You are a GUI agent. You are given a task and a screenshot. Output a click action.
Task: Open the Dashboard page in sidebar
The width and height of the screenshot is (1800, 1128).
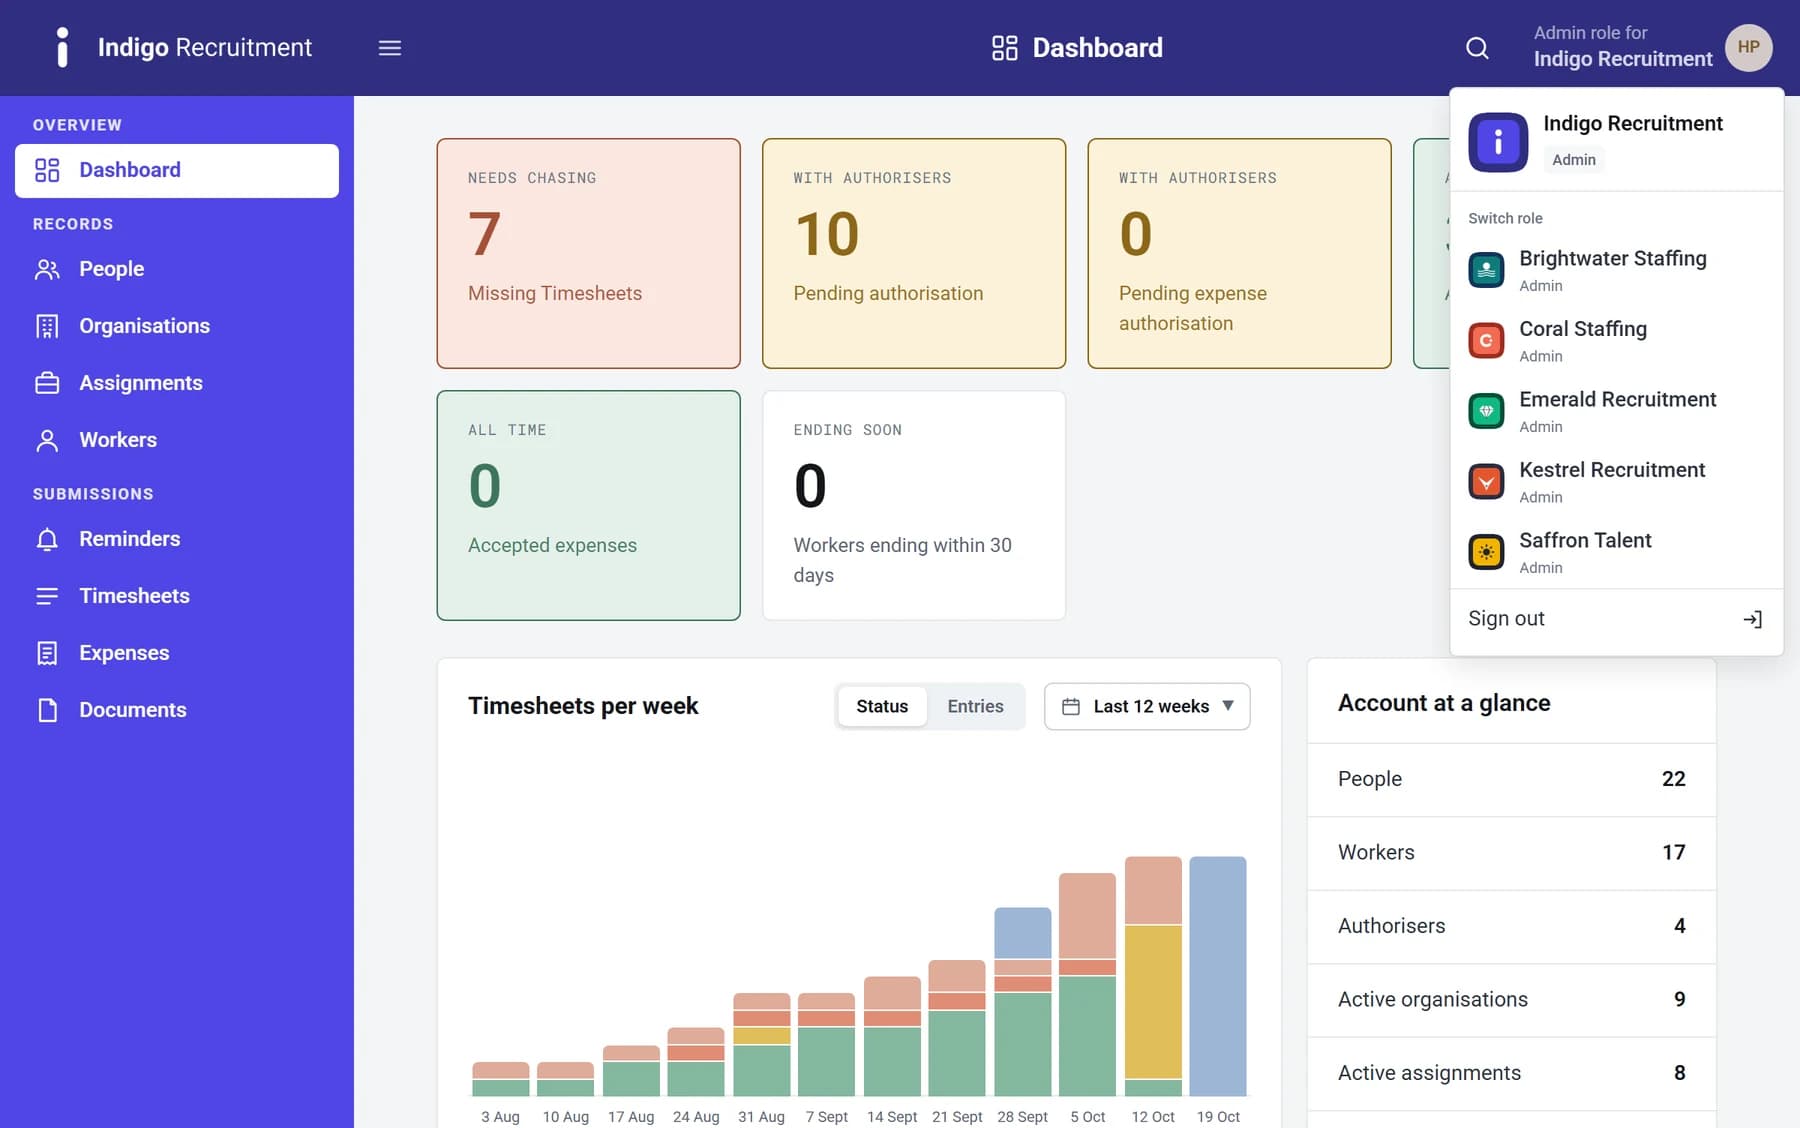177,171
